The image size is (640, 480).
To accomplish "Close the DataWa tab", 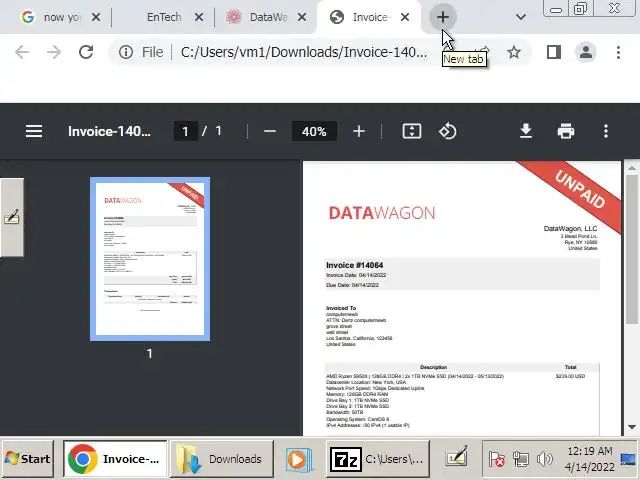I will [x=302, y=17].
